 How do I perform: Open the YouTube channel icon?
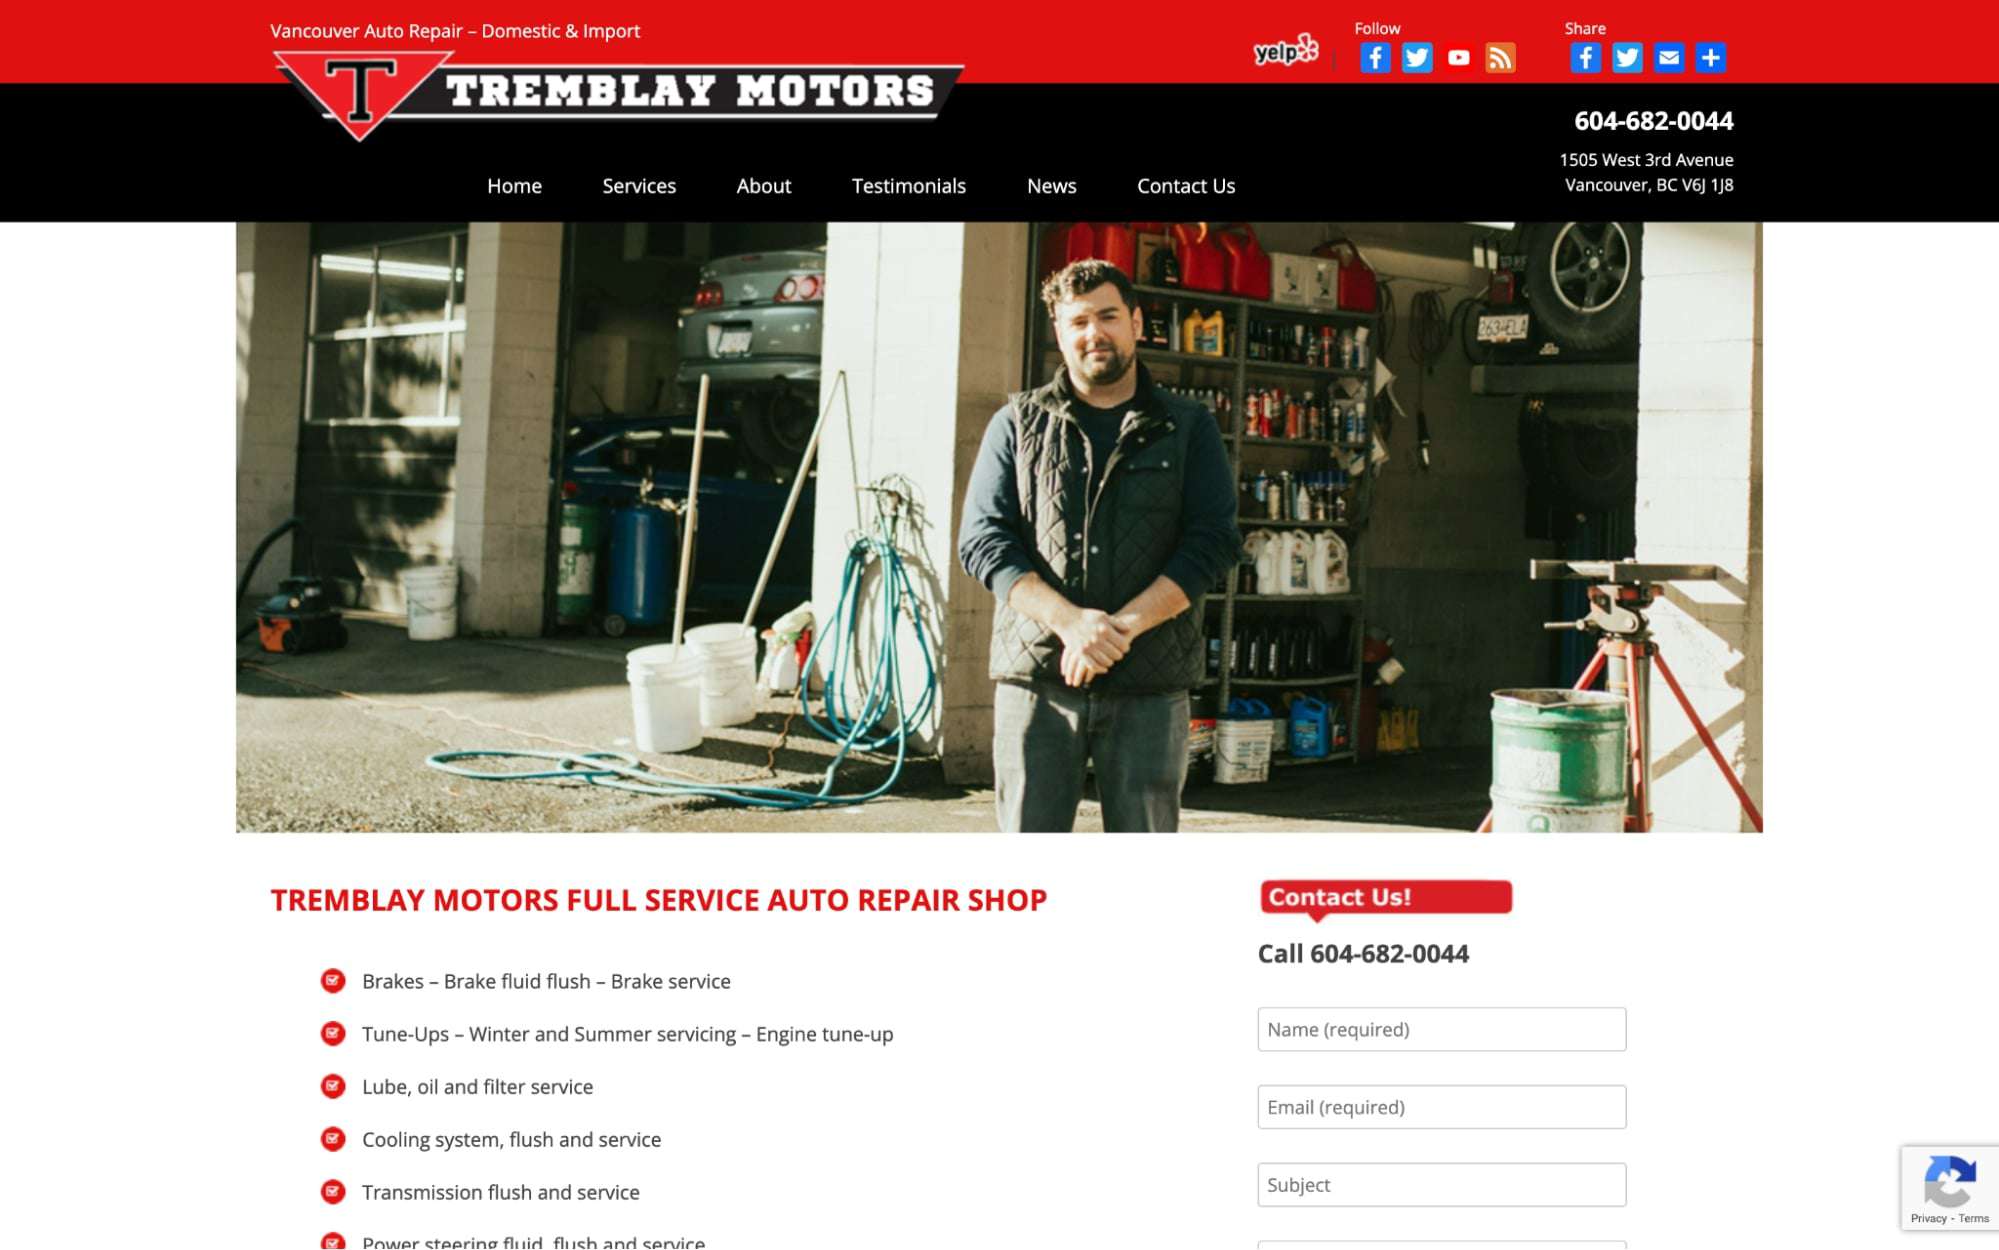(1459, 58)
